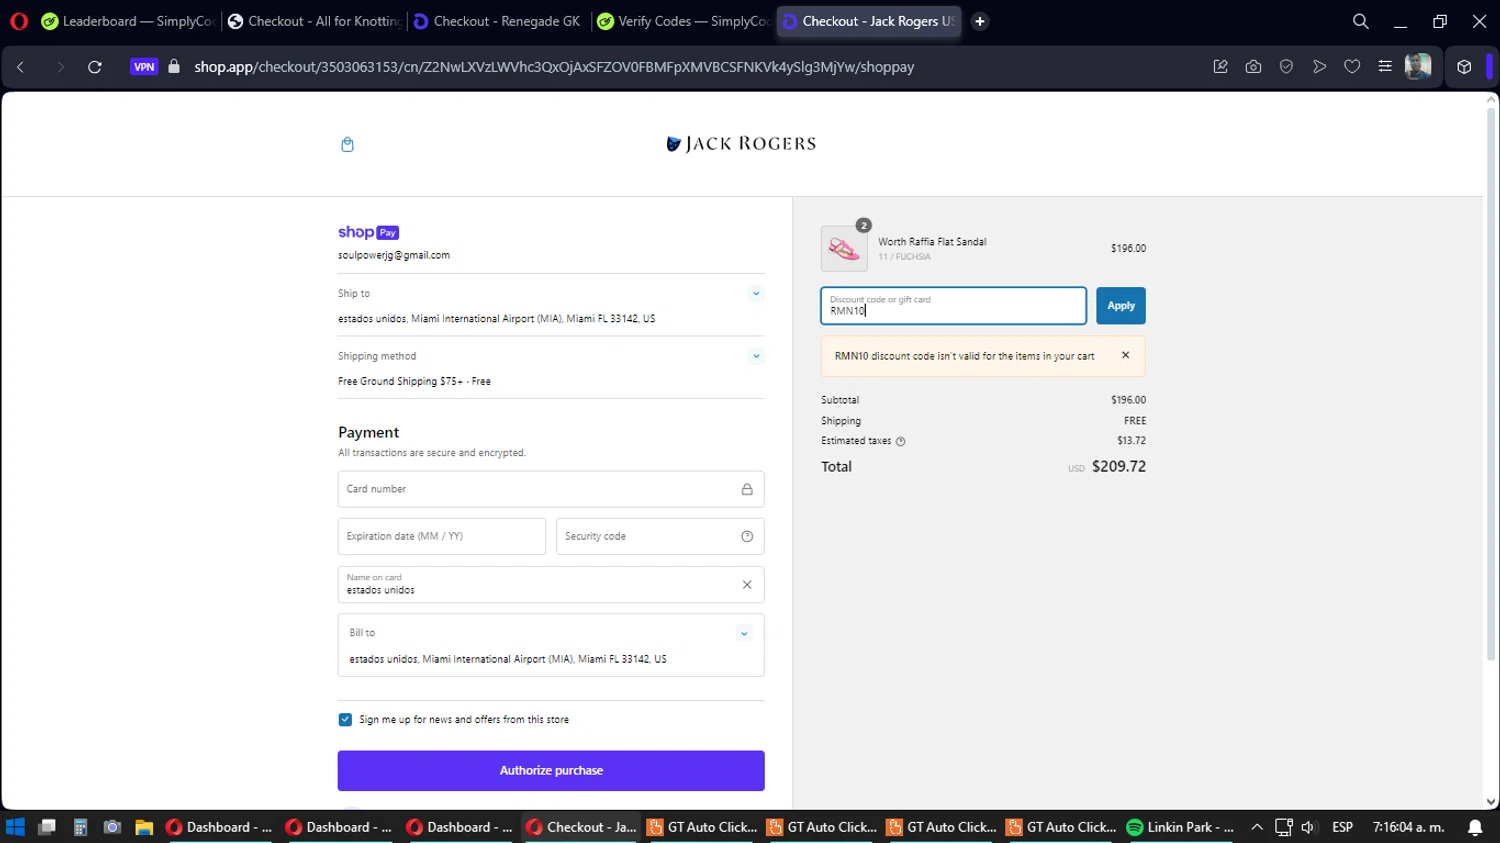
Task: Open a new browser tab
Action: [x=980, y=21]
